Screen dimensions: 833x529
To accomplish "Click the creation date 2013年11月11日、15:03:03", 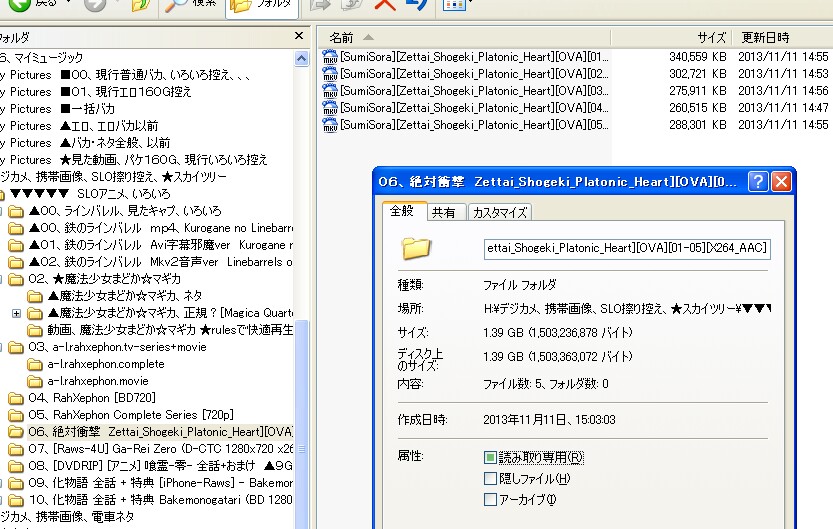I will [549, 420].
